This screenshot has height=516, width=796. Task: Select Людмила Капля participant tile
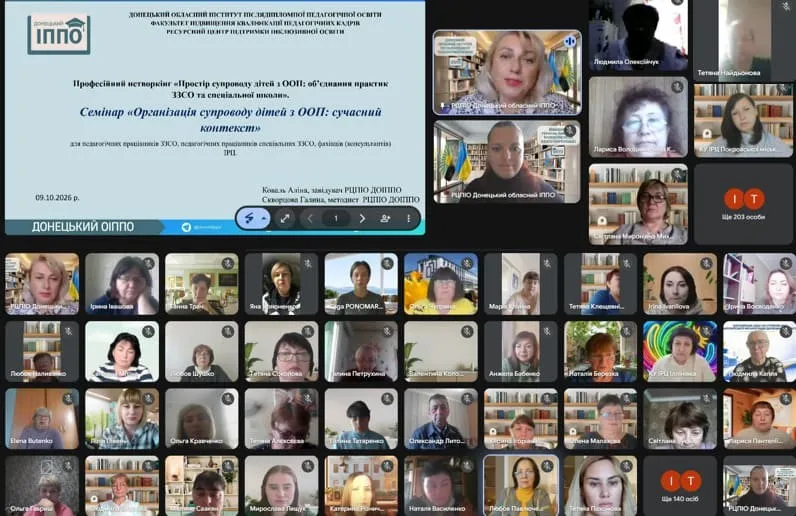click(x=759, y=351)
